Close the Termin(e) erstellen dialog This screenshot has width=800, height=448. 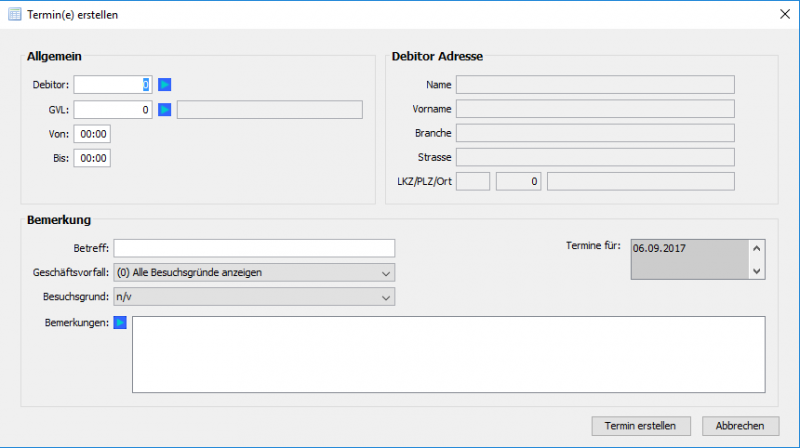pos(783,13)
